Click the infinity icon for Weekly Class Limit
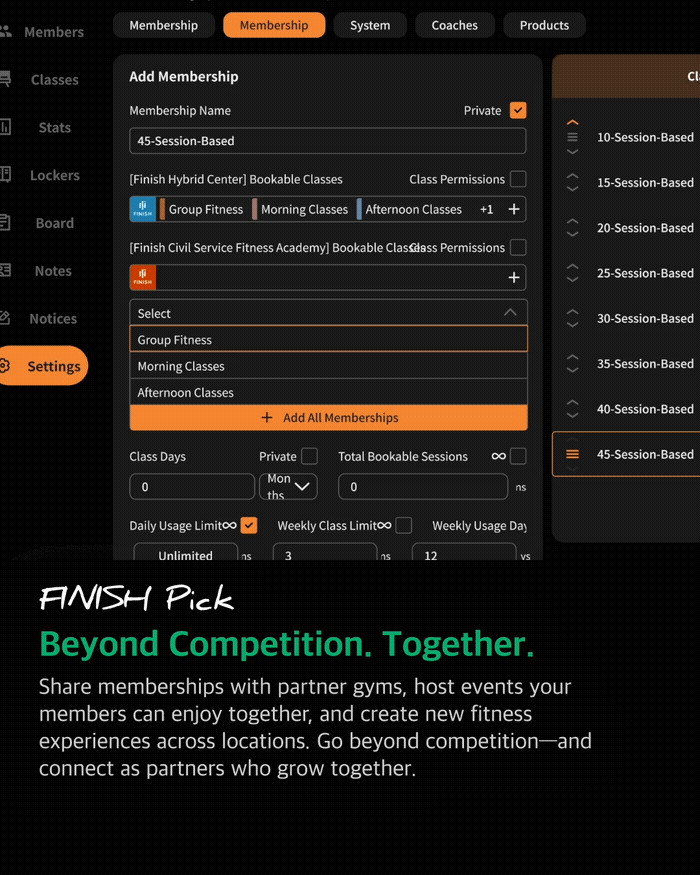The height and width of the screenshot is (875, 700). coord(384,525)
